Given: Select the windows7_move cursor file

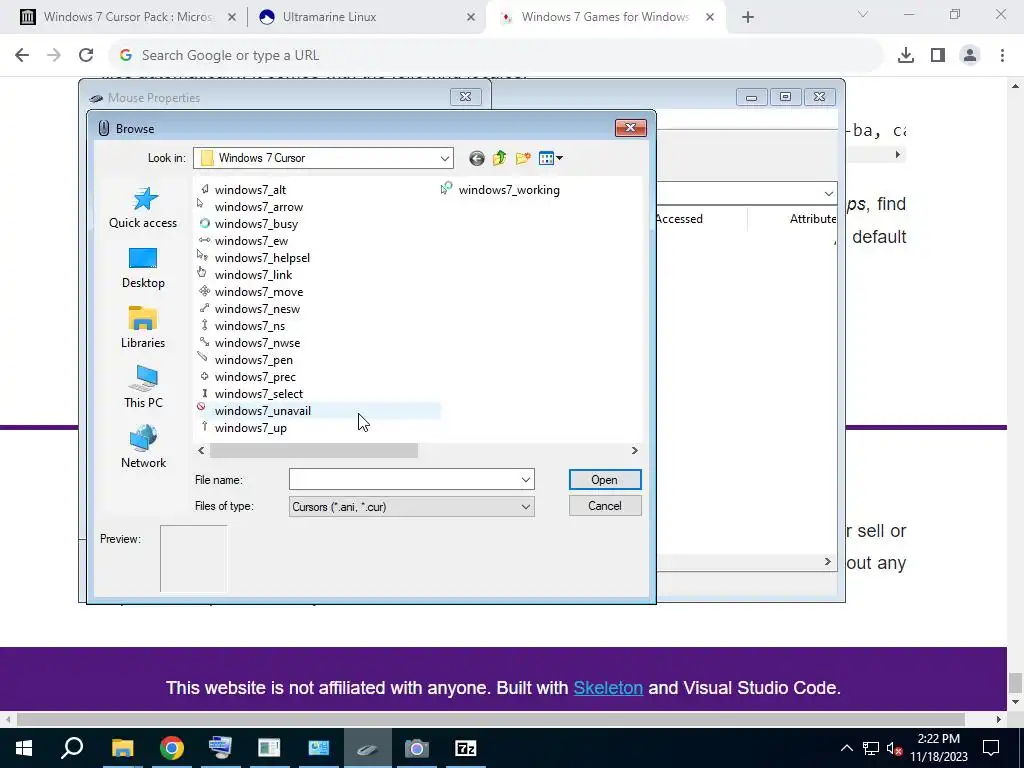Looking at the screenshot, I should [251, 292].
